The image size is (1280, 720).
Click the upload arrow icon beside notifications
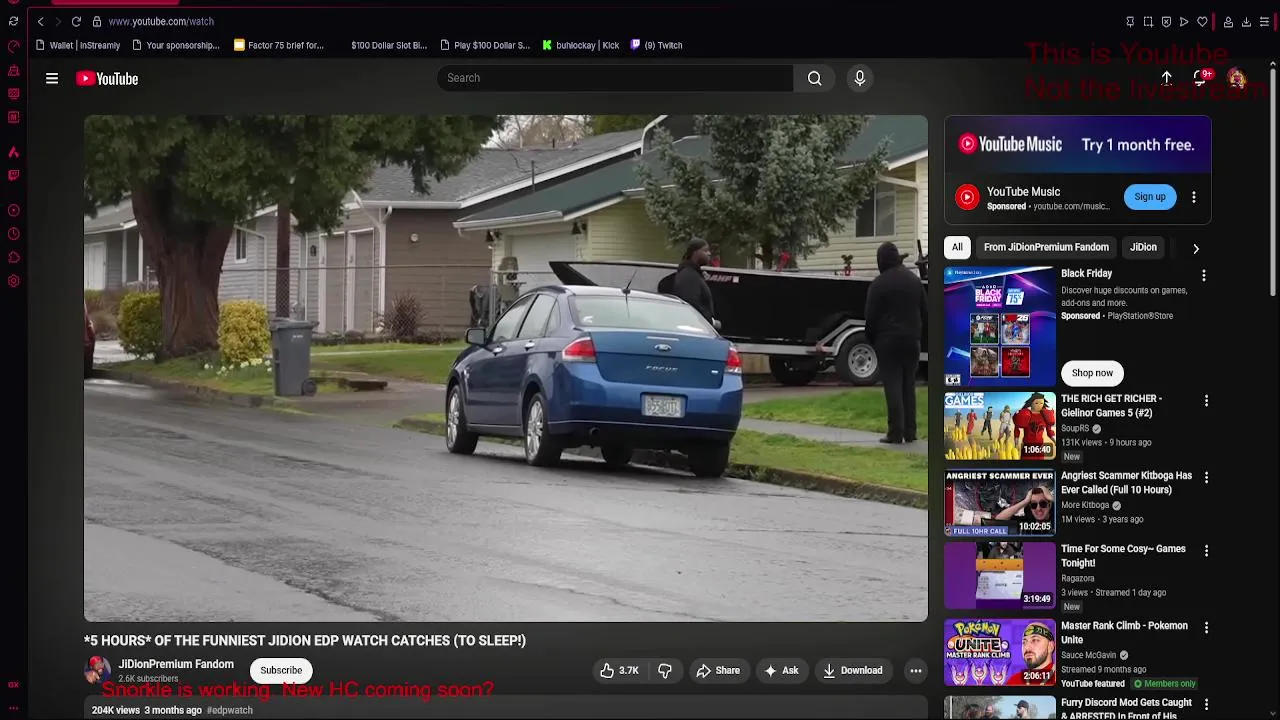tap(1166, 78)
